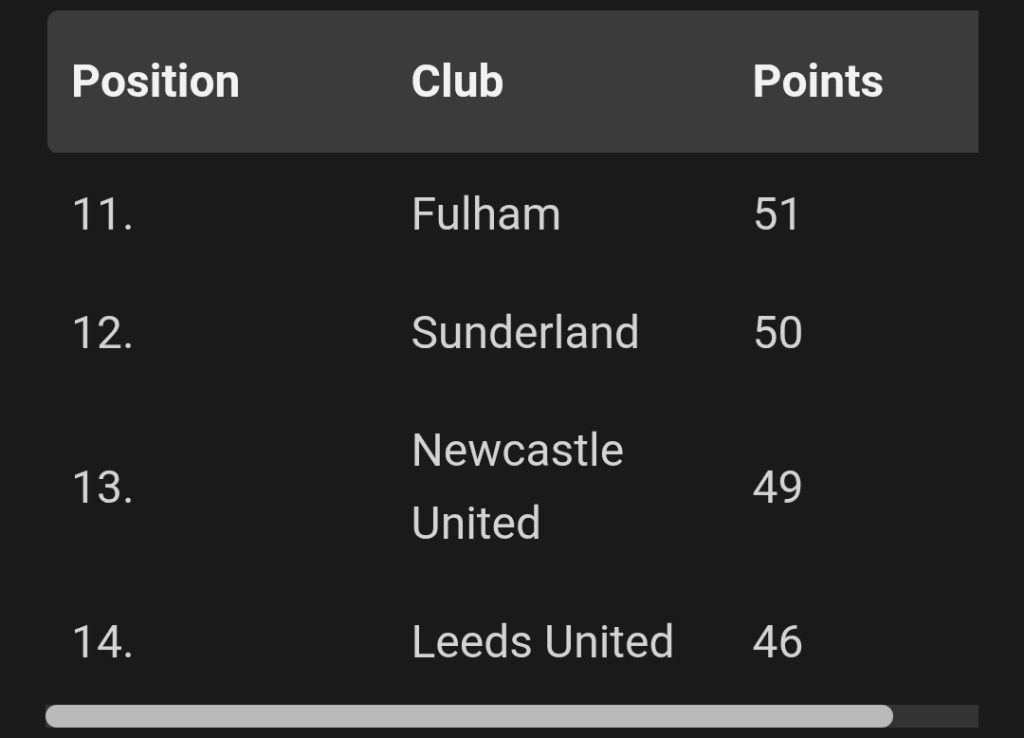This screenshot has height=738, width=1024.
Task: Select the Fulham club name
Action: [486, 214]
